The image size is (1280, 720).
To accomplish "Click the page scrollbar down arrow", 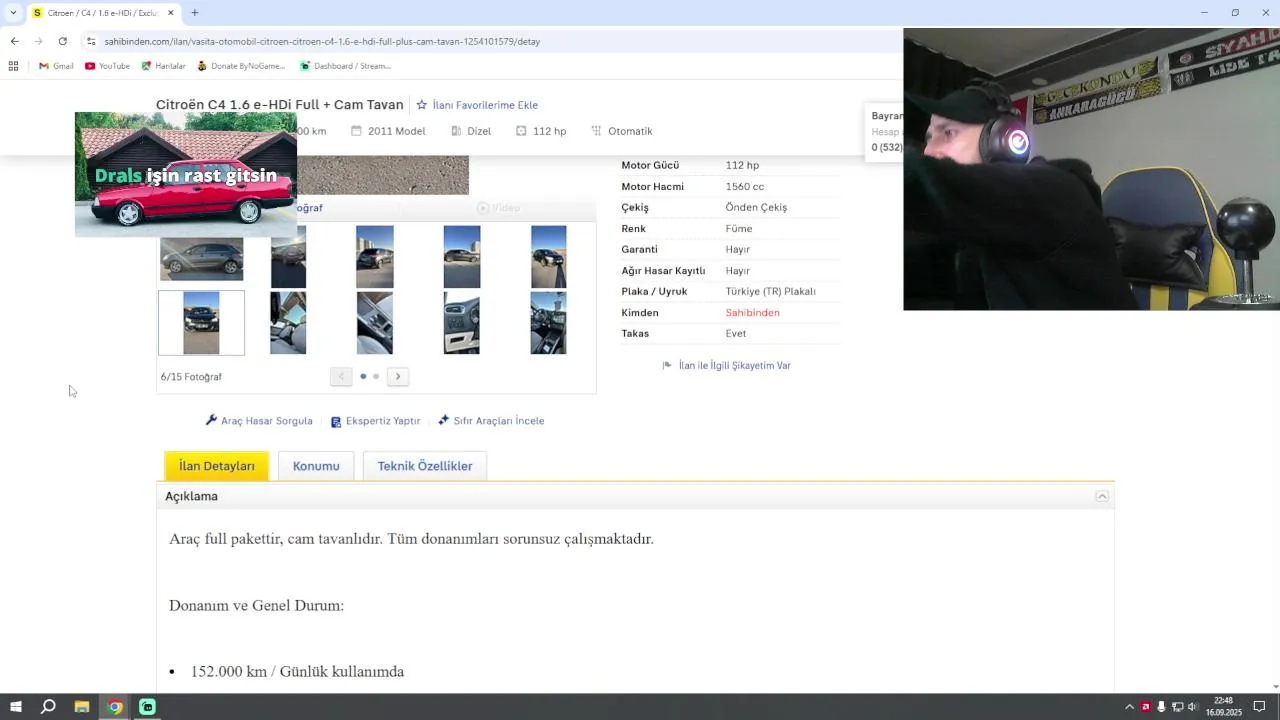I will (1274, 687).
